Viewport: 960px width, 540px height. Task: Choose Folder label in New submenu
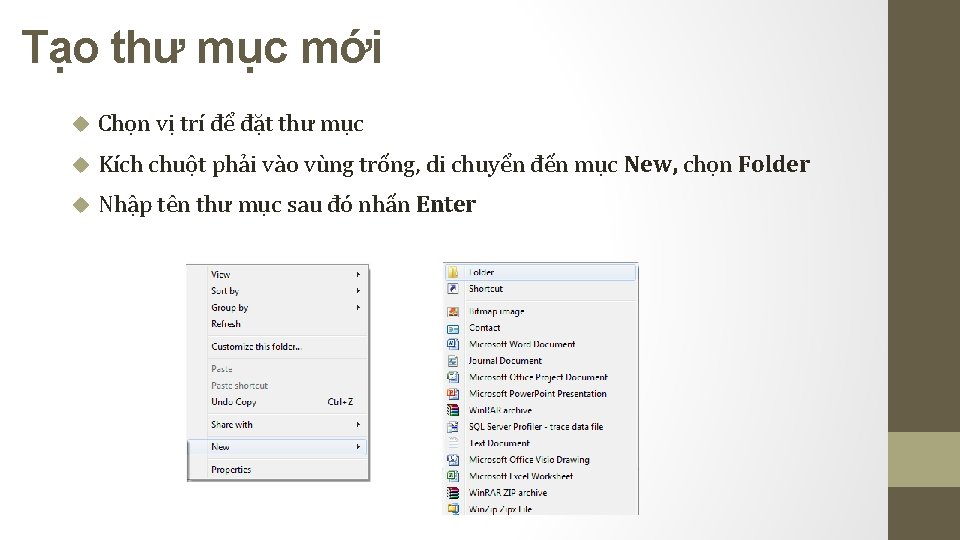[481, 272]
